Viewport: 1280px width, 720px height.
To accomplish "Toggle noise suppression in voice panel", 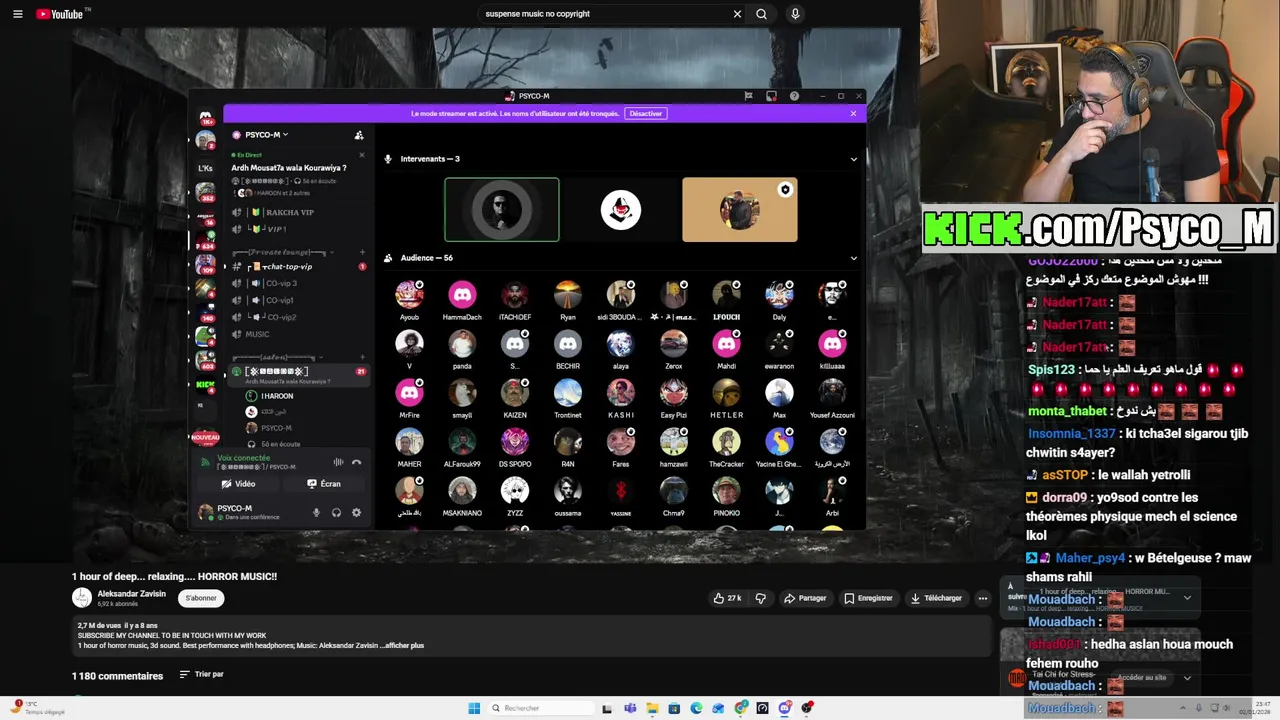I will tap(338, 462).
